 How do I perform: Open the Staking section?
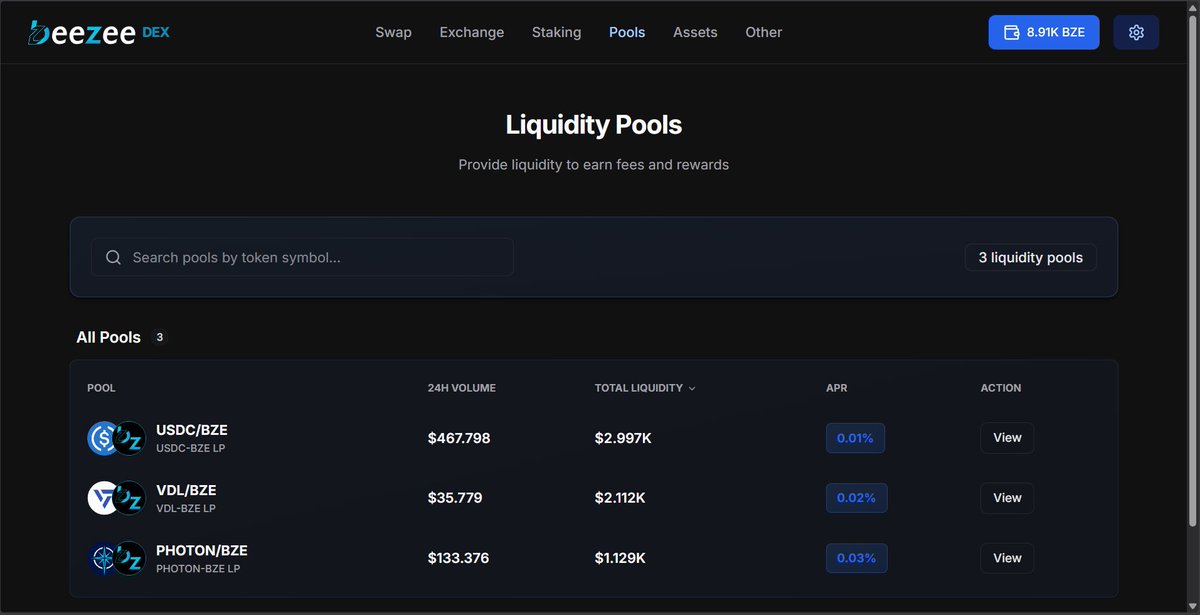coord(556,32)
